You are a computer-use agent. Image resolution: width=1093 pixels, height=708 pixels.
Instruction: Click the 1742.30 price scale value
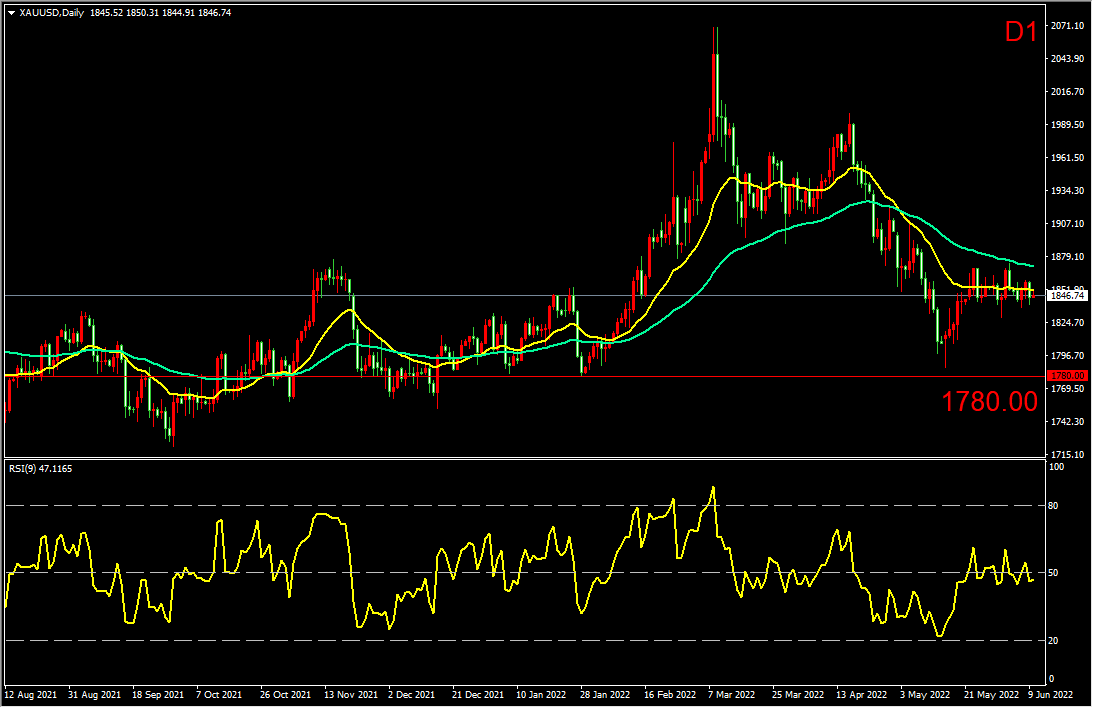tap(1067, 422)
